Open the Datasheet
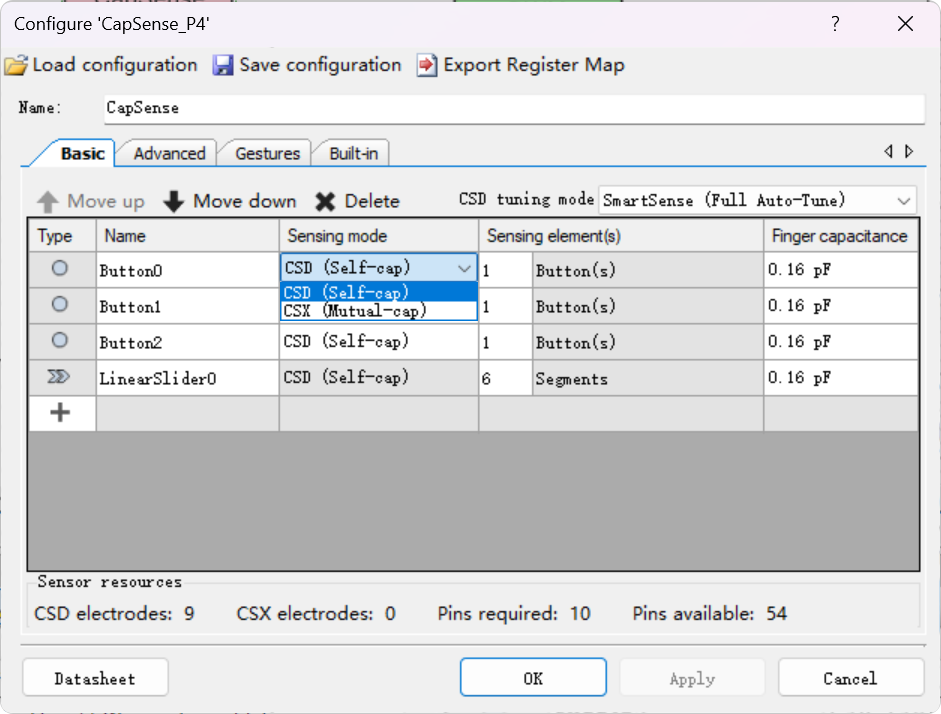The width and height of the screenshot is (941, 714). click(x=95, y=679)
